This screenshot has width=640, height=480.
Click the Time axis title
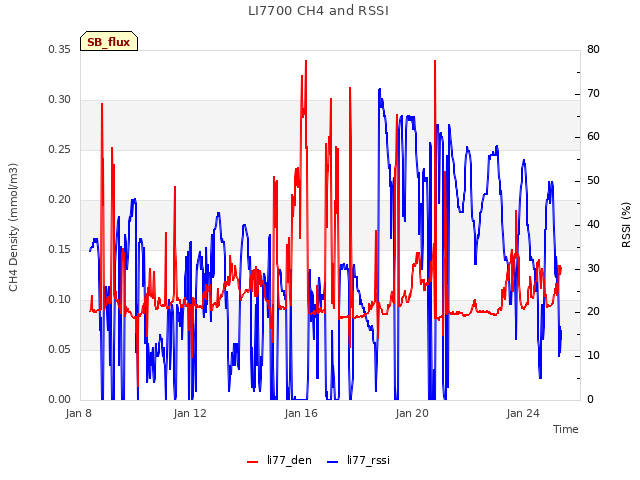coord(566,429)
